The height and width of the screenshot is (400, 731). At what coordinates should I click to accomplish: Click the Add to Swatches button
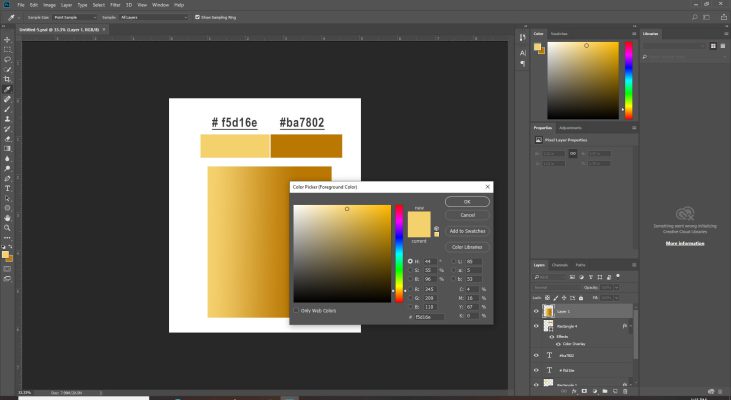point(467,230)
